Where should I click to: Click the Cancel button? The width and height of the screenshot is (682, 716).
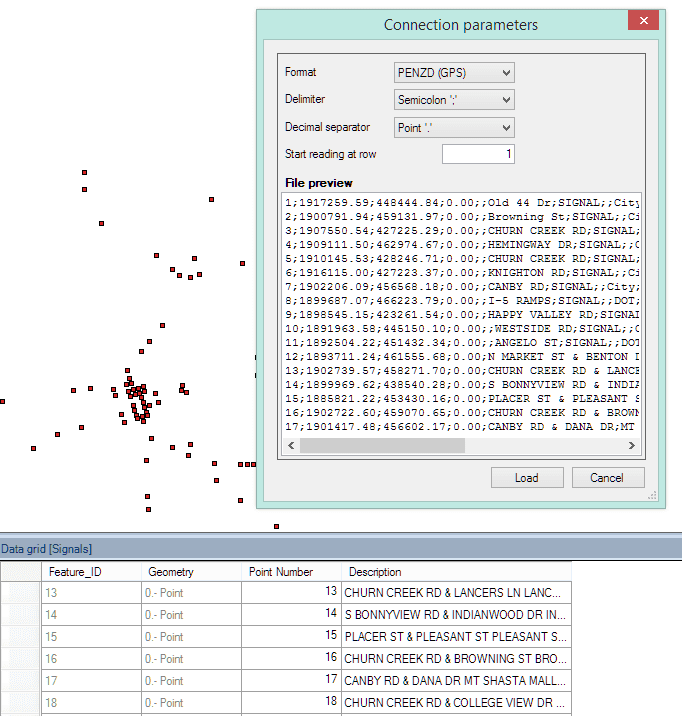pyautogui.click(x=608, y=478)
